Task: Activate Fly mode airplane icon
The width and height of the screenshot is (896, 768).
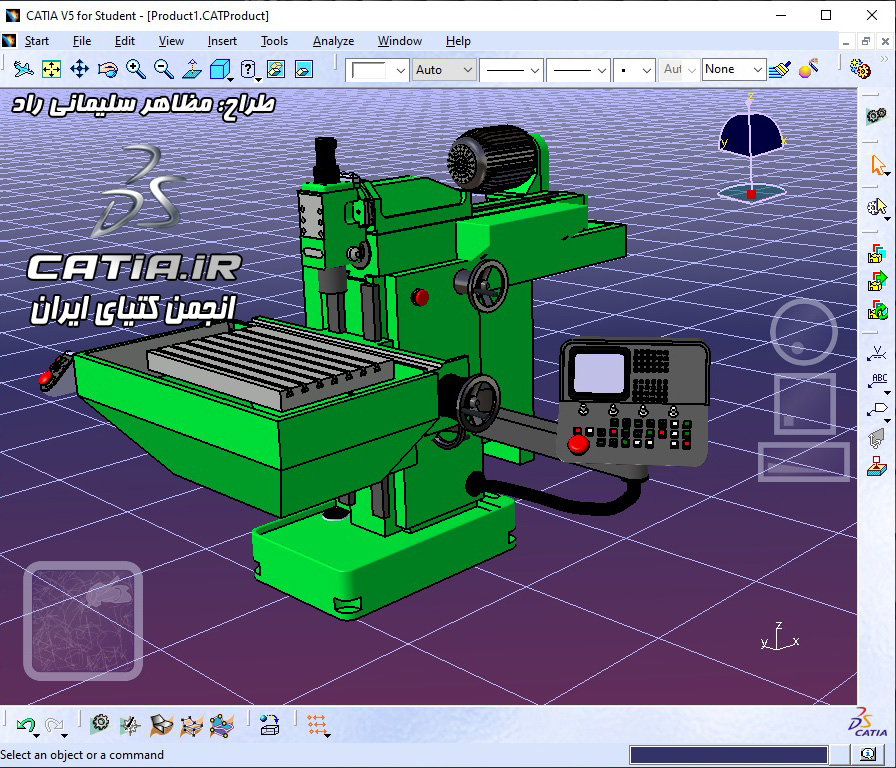Action: (23, 70)
